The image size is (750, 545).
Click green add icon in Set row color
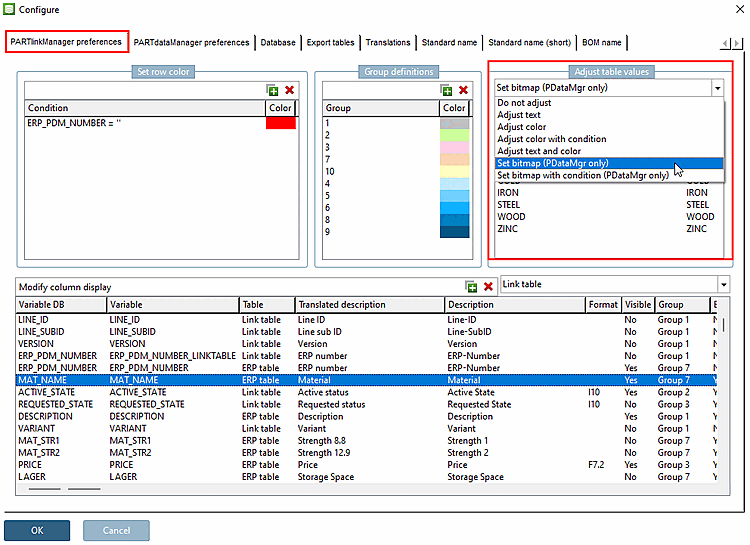[273, 91]
